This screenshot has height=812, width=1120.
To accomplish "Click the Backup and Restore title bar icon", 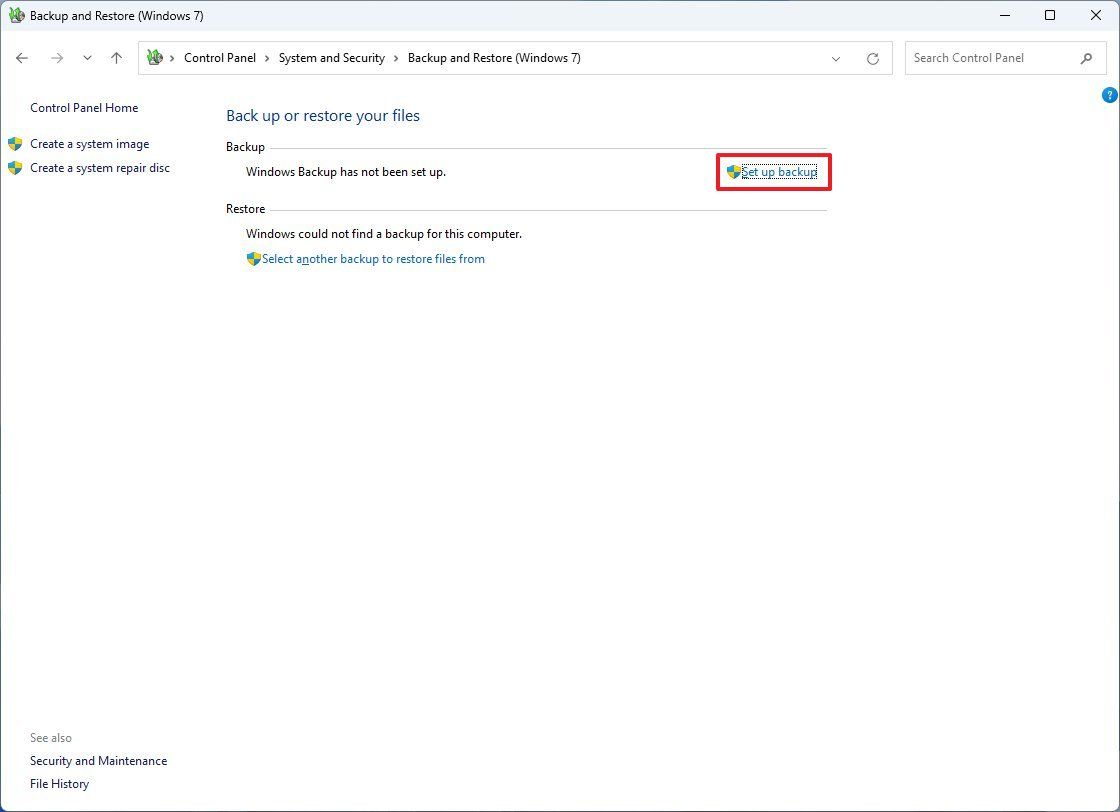I will click(17, 15).
